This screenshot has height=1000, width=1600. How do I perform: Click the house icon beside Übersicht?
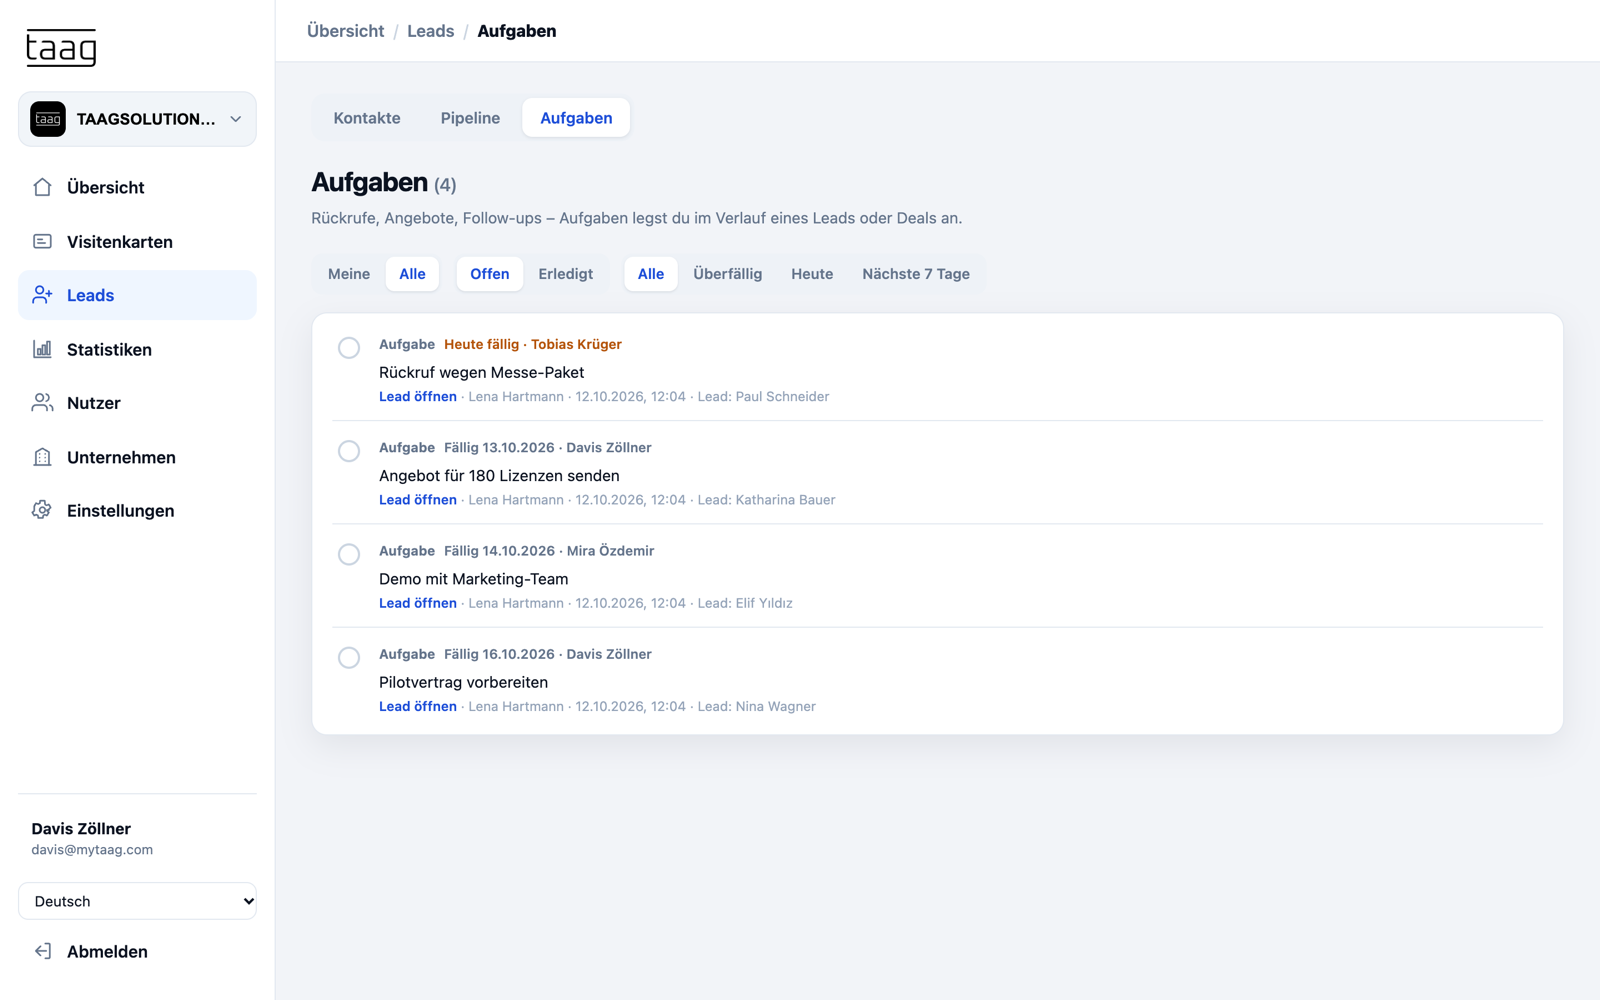click(42, 187)
